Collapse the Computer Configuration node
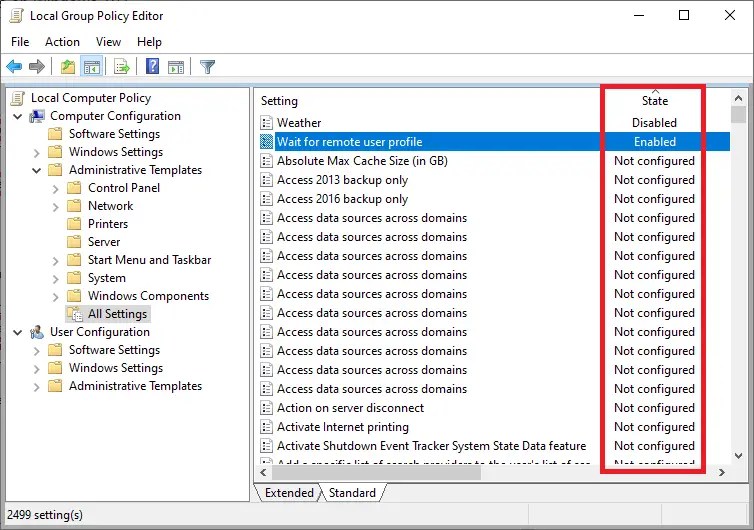 coord(18,116)
